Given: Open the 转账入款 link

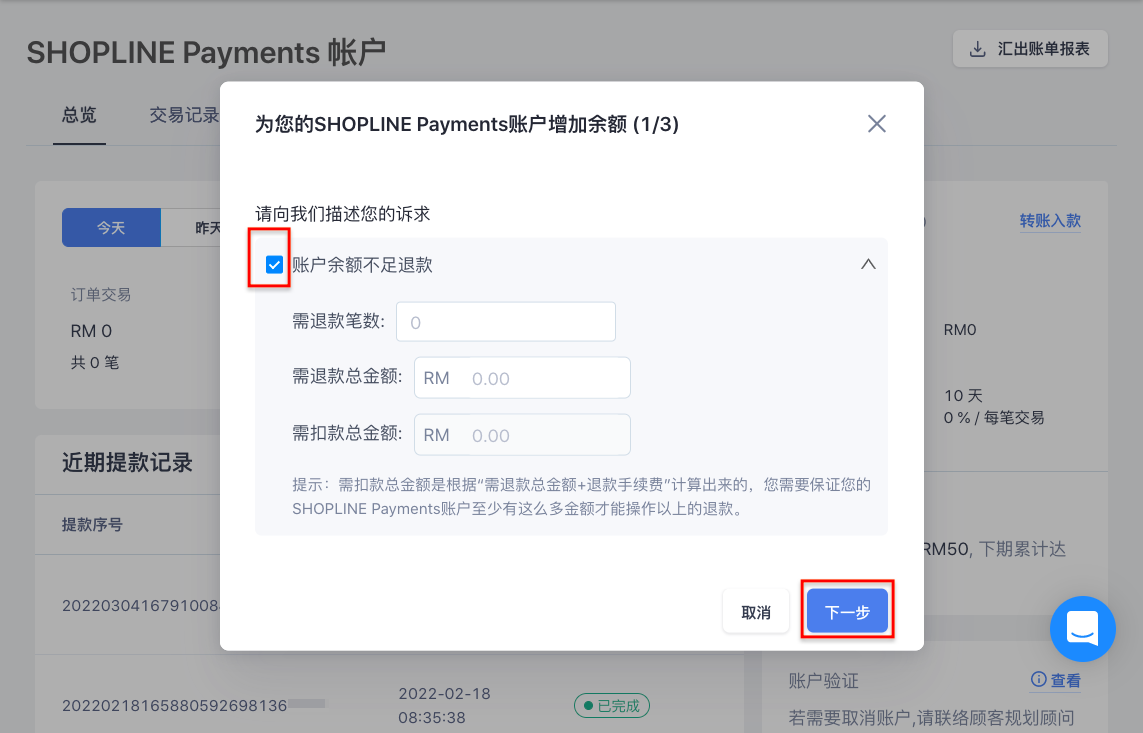Looking at the screenshot, I should [1050, 221].
